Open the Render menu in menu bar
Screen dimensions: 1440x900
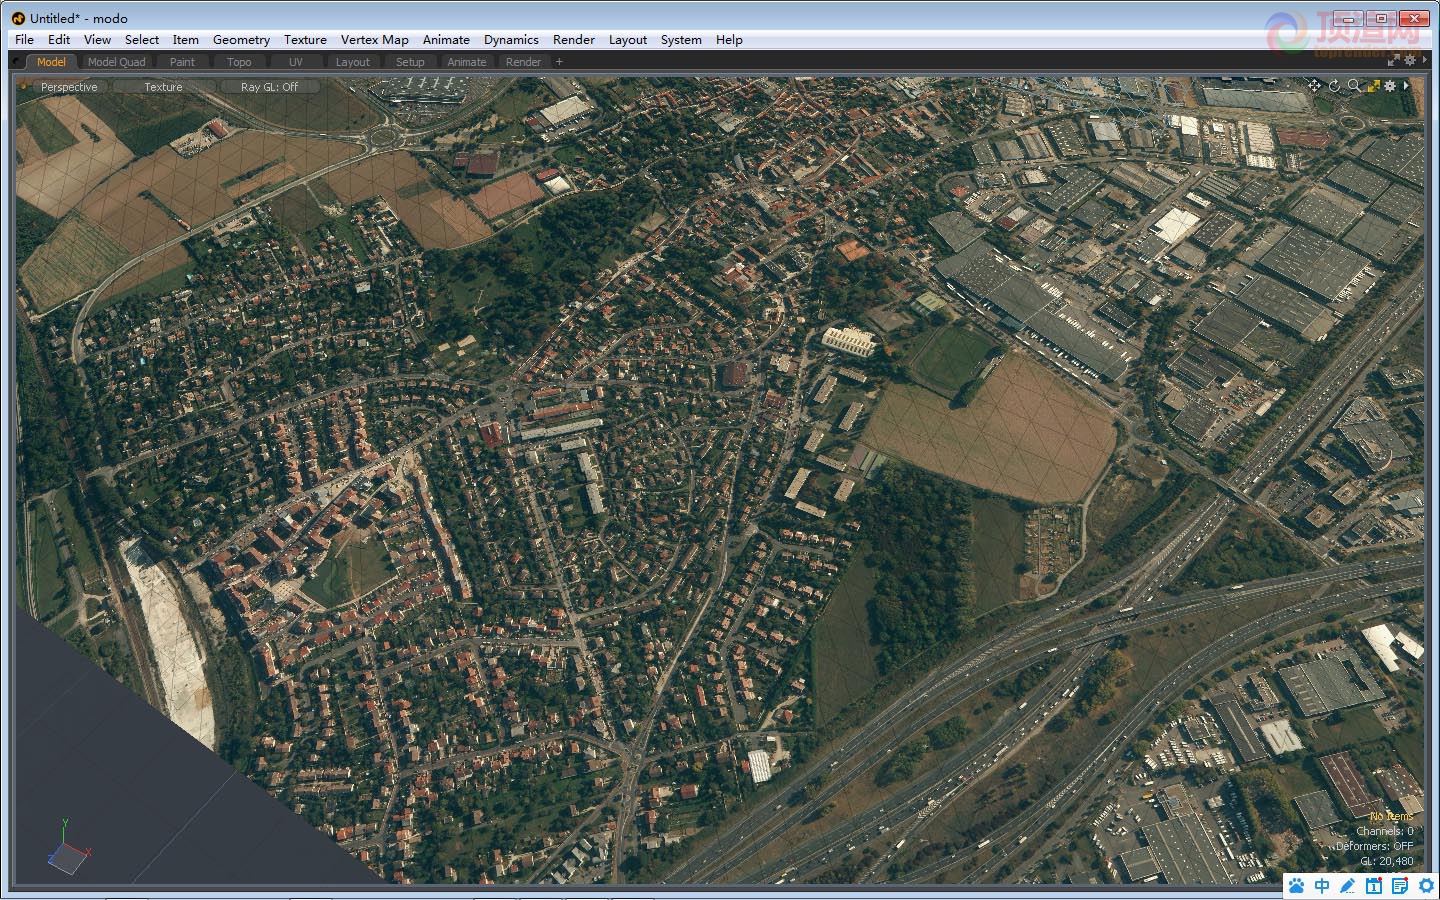[574, 40]
